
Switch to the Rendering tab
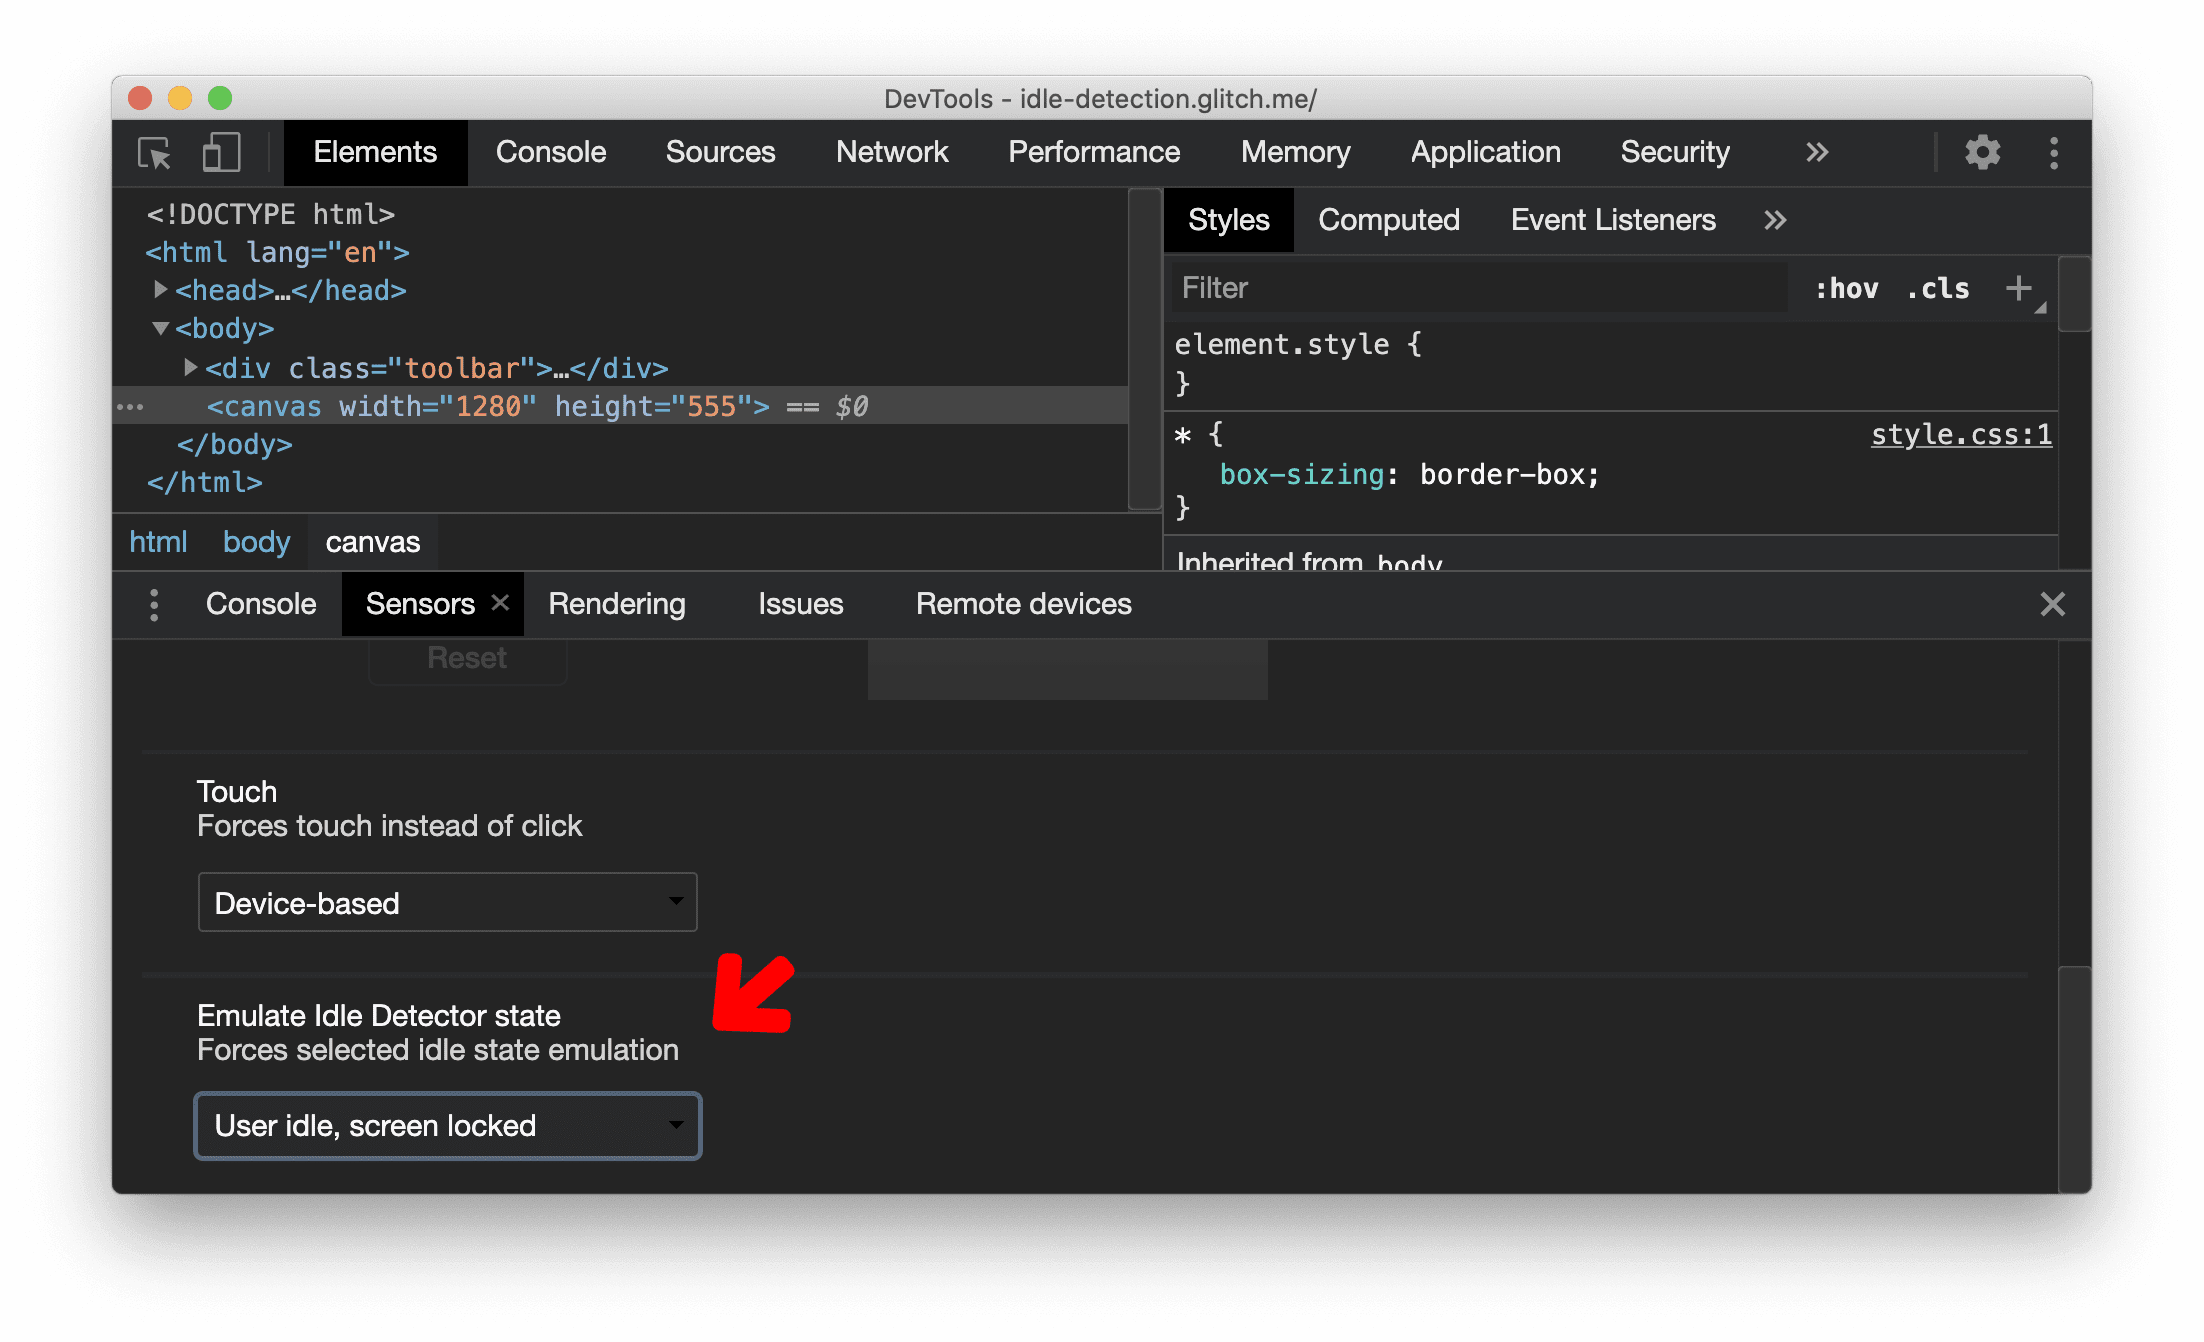pyautogui.click(x=617, y=603)
